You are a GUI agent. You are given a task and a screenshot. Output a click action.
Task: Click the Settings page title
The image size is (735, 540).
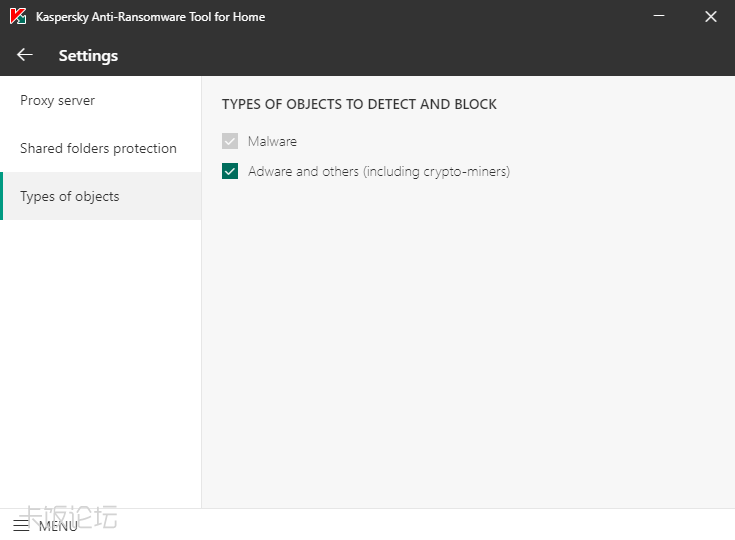(x=88, y=56)
